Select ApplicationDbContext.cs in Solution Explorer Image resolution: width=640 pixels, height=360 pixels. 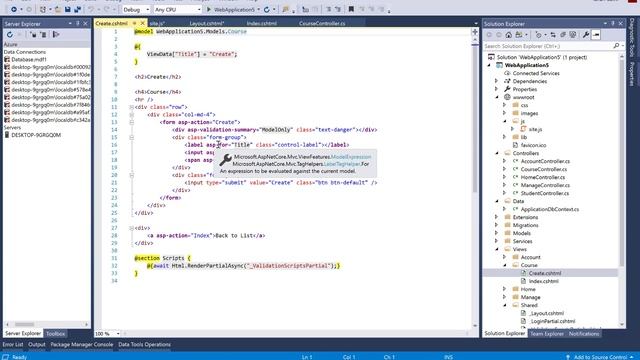pos(549,209)
